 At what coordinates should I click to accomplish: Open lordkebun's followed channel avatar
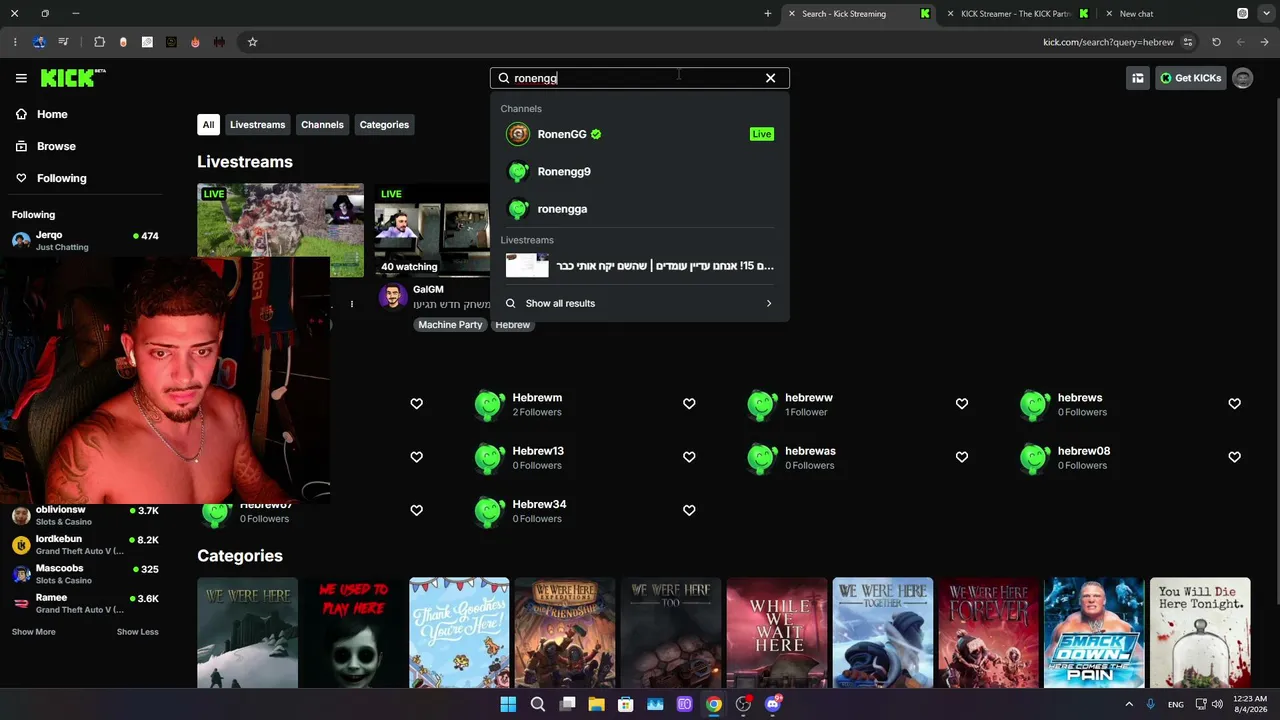20,545
